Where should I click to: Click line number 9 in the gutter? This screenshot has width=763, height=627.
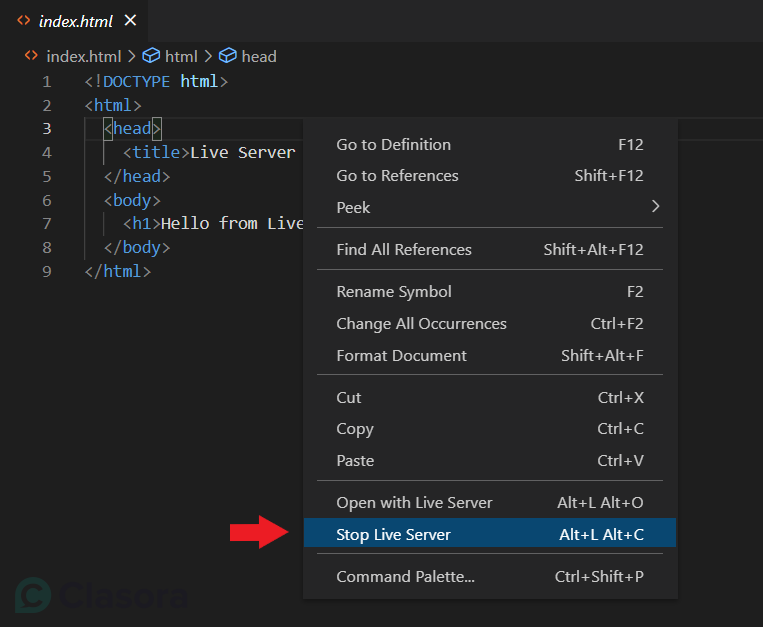(47, 271)
